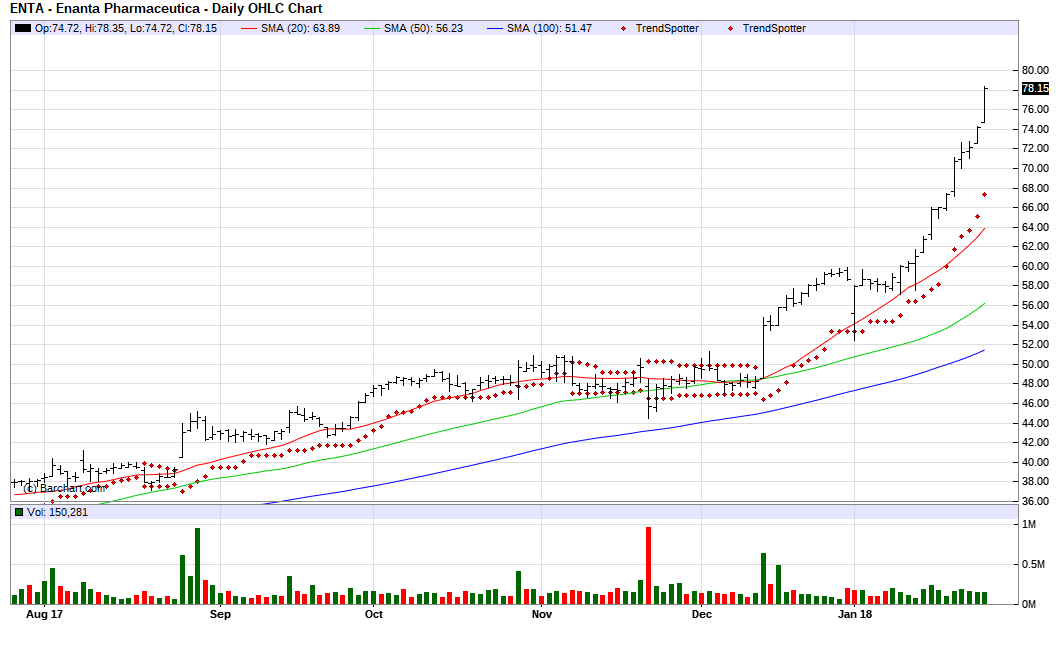Click the 74.00 price axis label

click(x=1035, y=129)
